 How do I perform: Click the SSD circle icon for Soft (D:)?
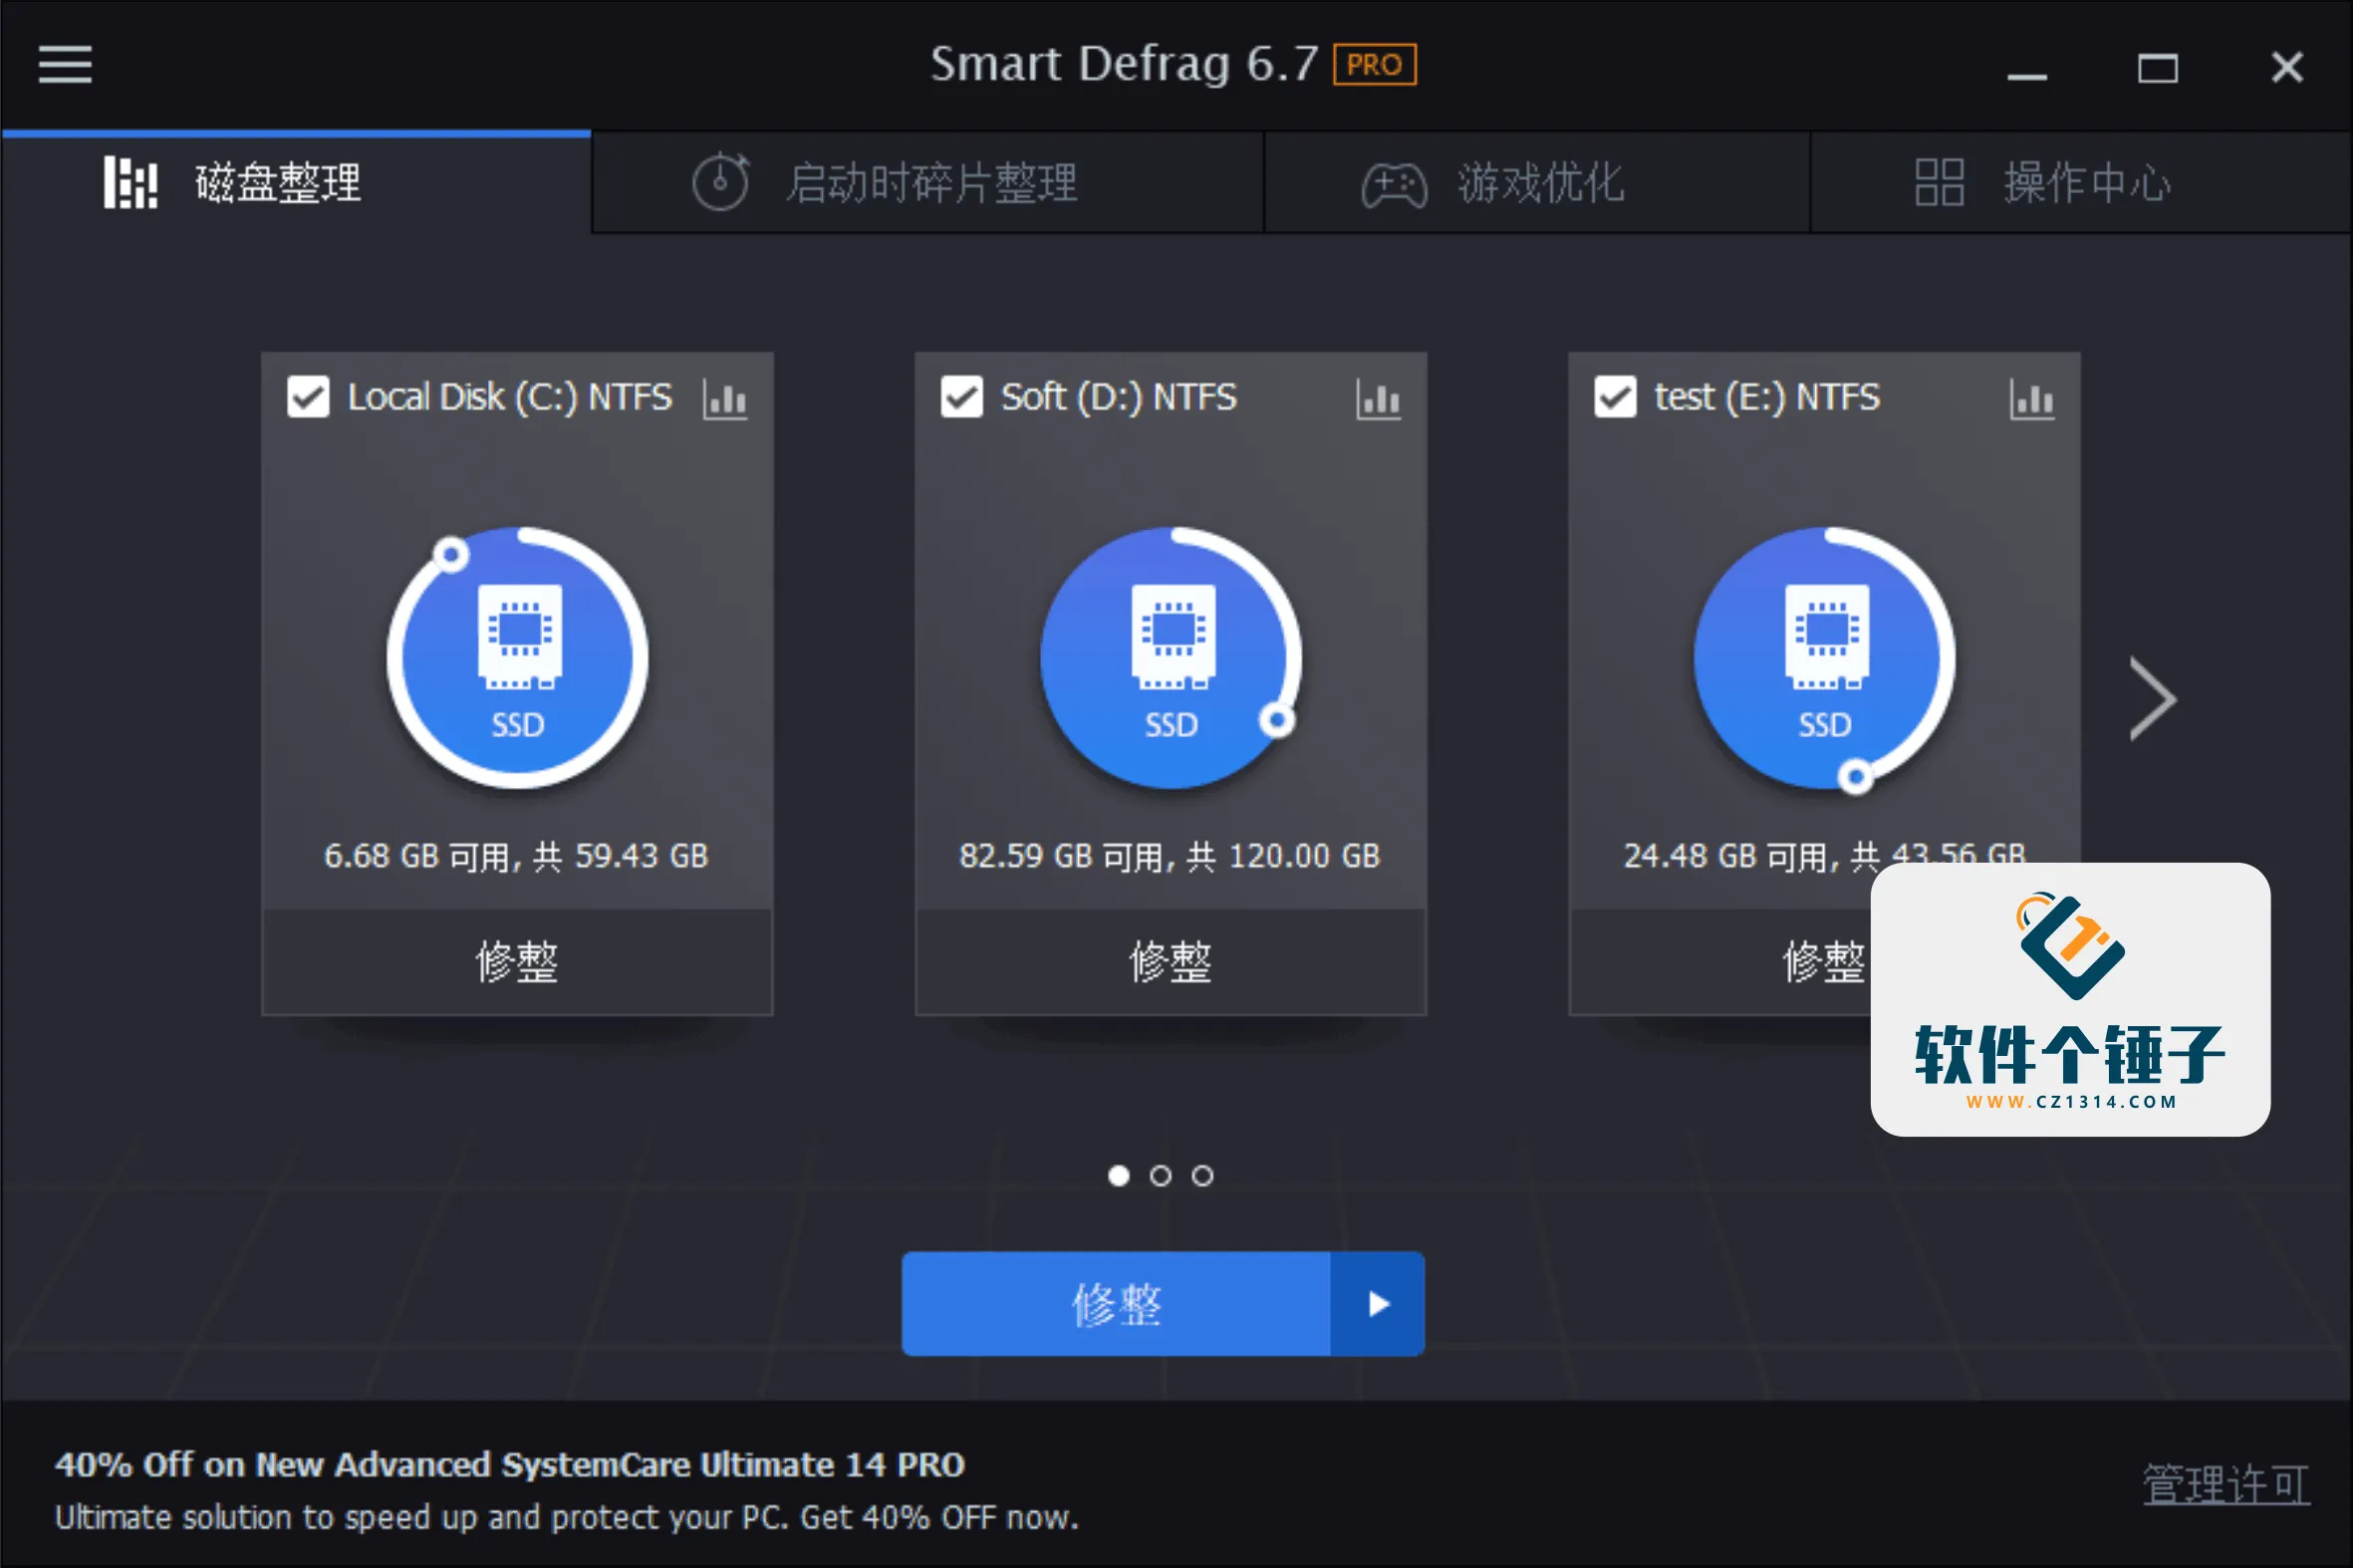coord(1171,658)
